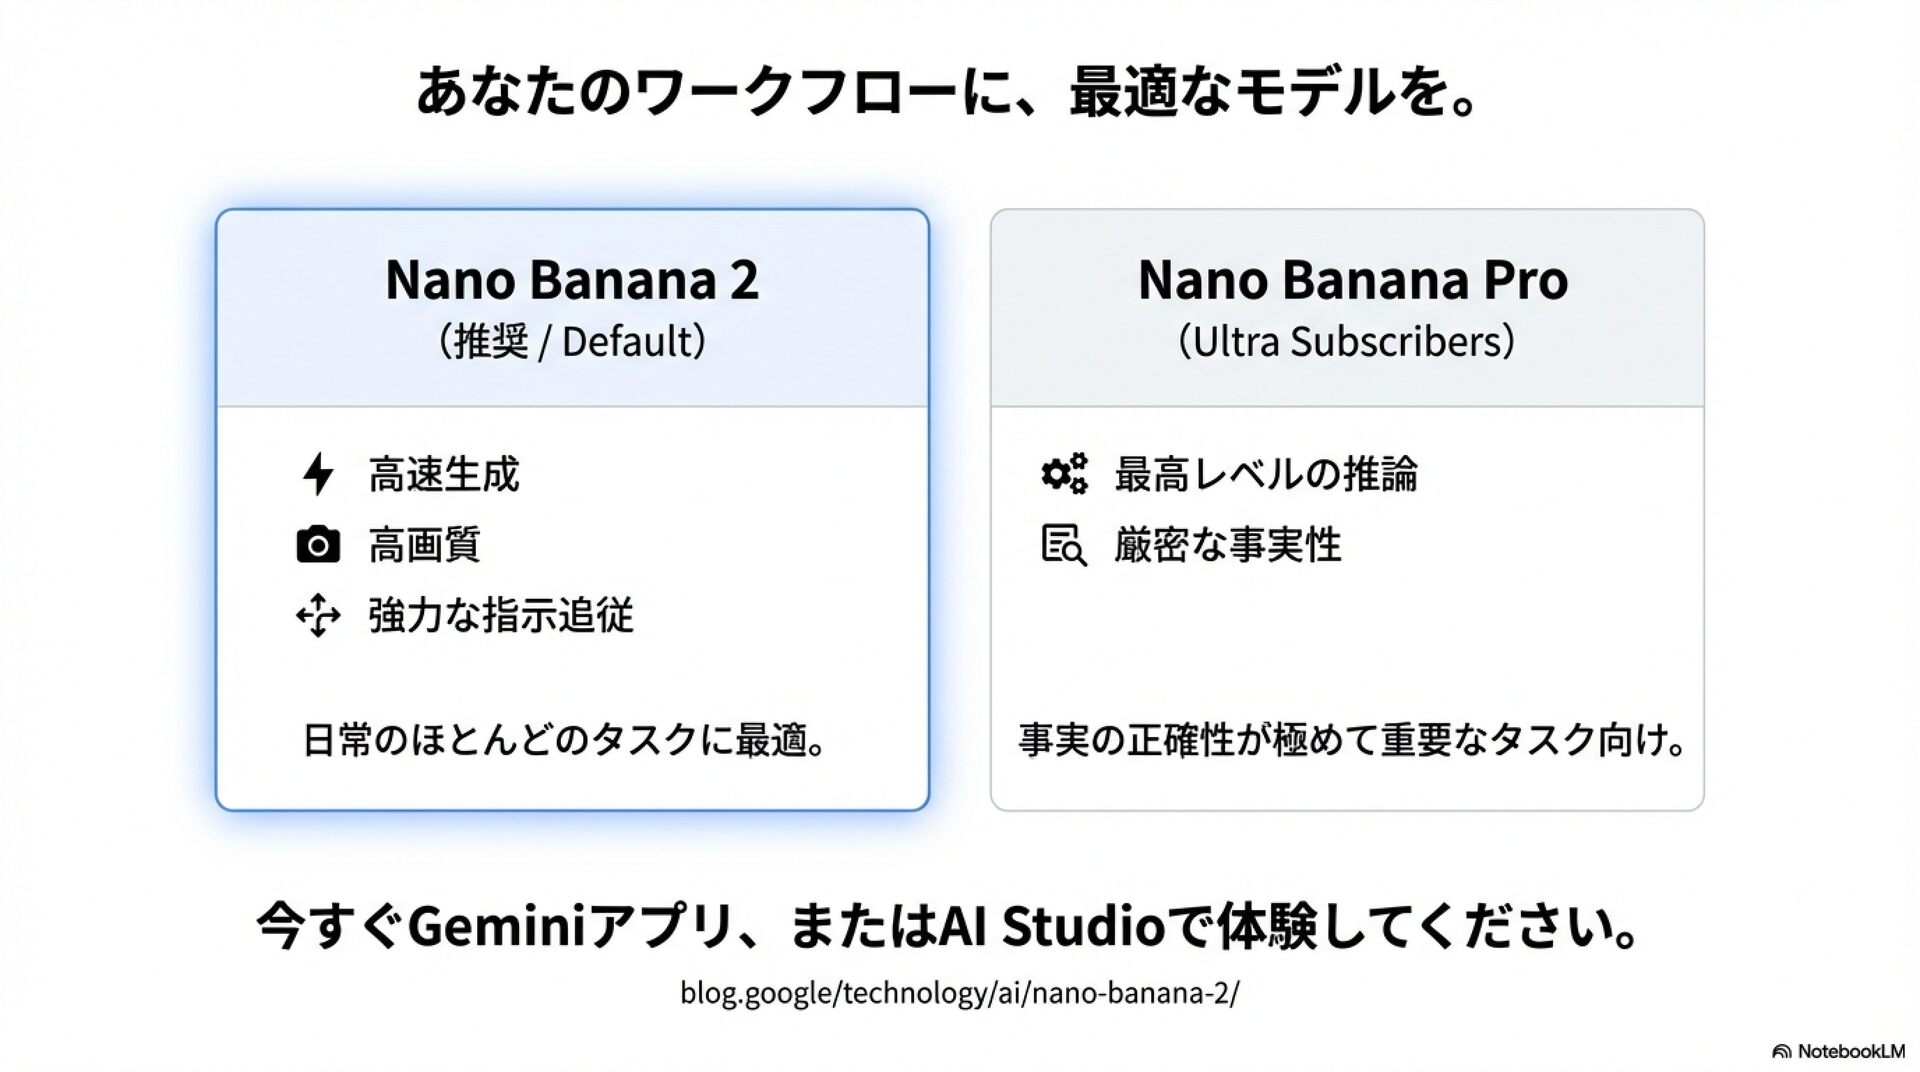Click the (Ultra Subscribers) subtitle
The height and width of the screenshot is (1072, 1920).
(x=1346, y=342)
